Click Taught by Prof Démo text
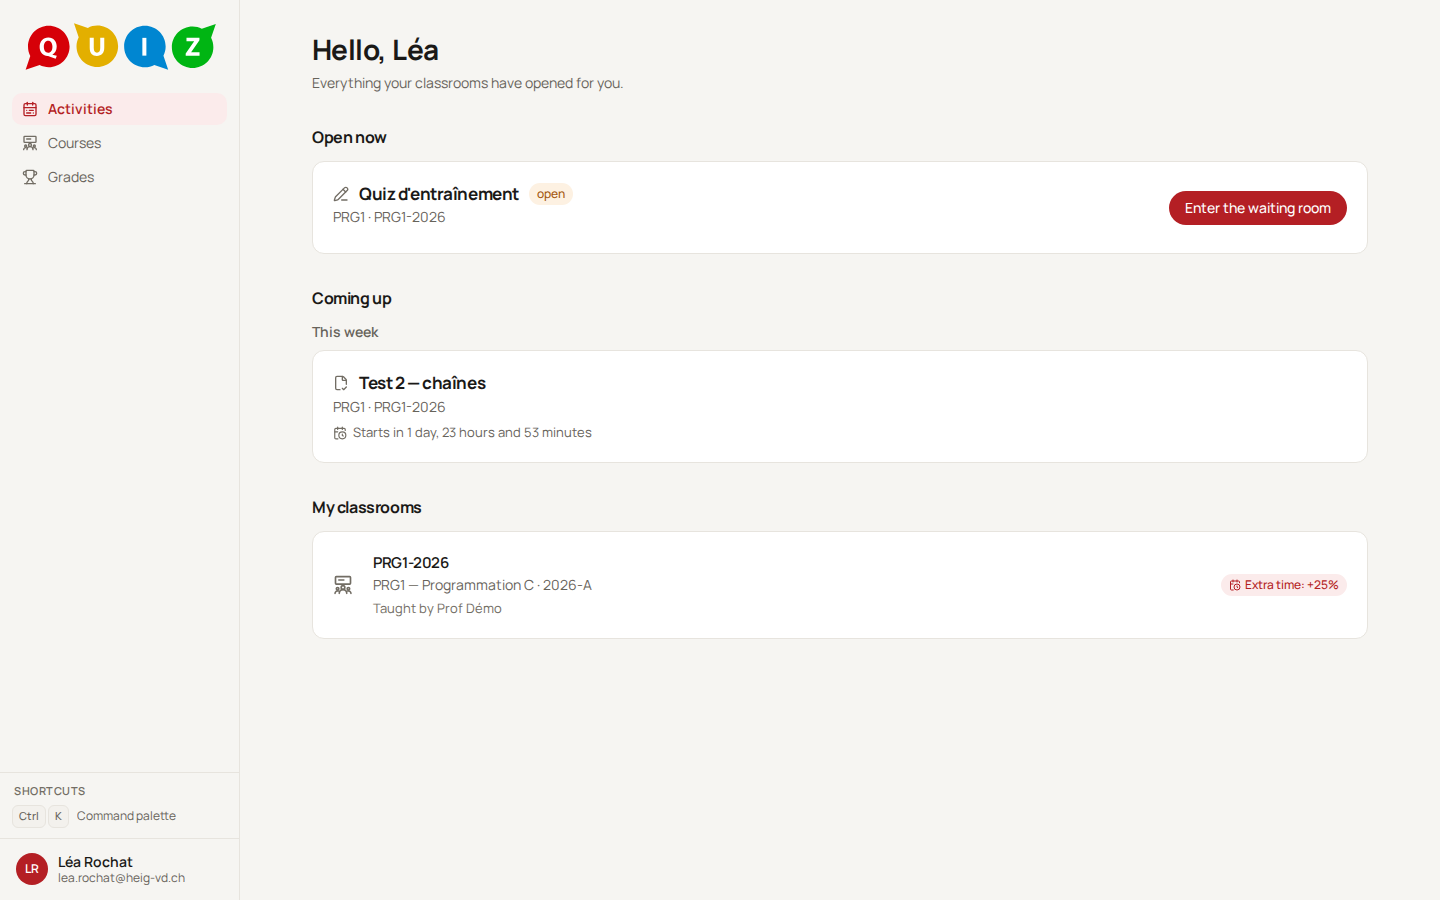The height and width of the screenshot is (900, 1440). pos(437,608)
